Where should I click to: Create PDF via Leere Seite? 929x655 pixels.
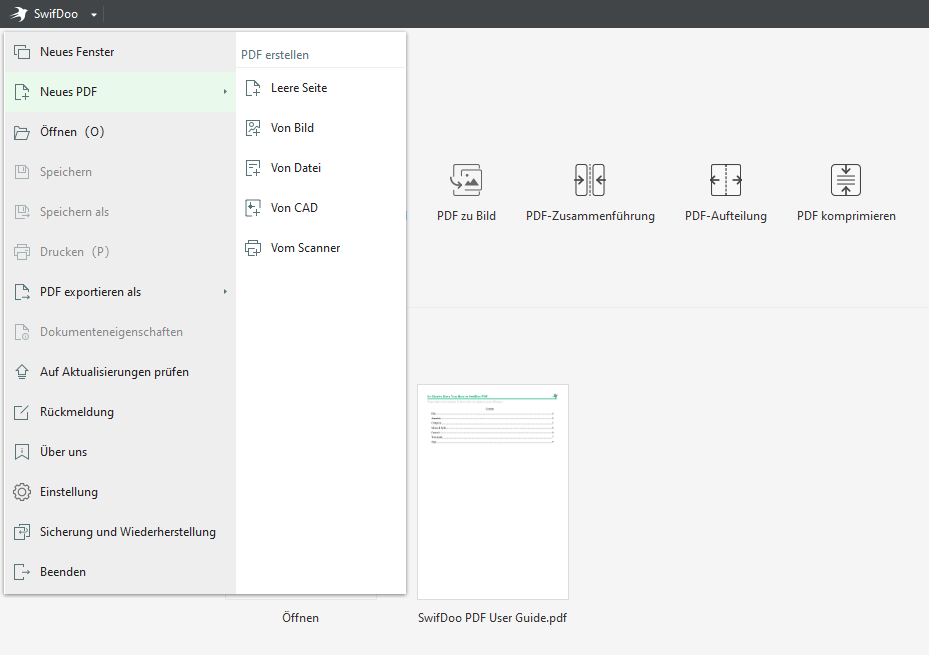pos(321,88)
